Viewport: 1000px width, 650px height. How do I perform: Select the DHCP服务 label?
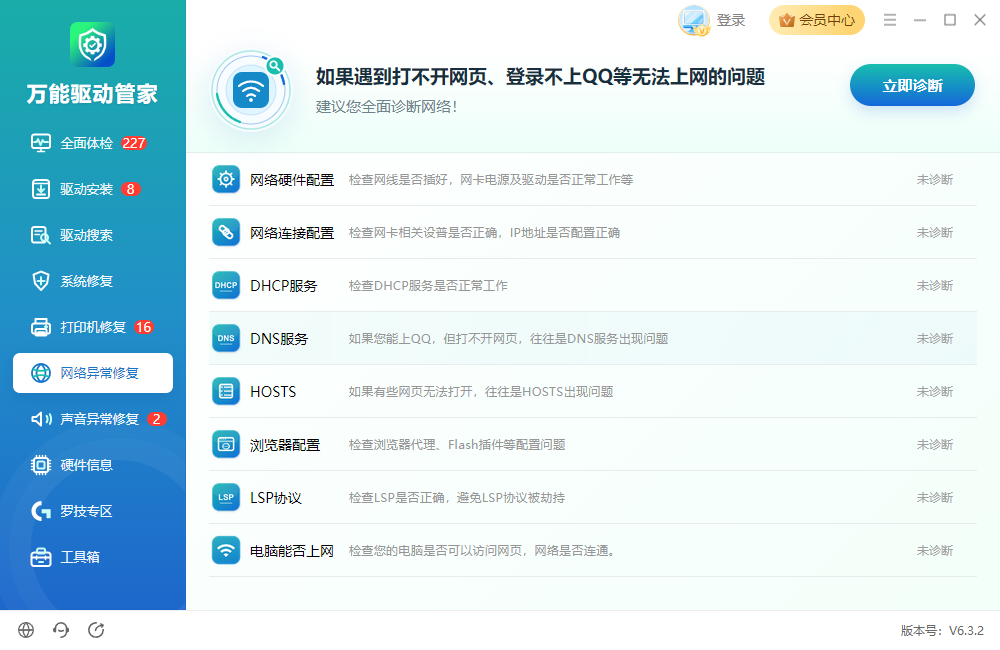coord(284,286)
